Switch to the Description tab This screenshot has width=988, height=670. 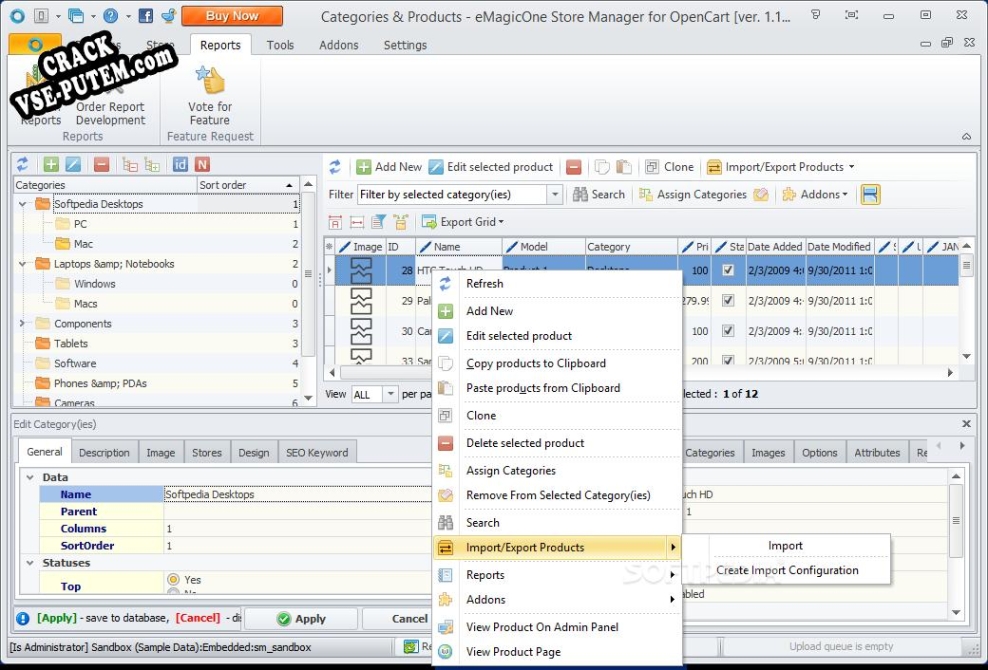click(x=104, y=453)
